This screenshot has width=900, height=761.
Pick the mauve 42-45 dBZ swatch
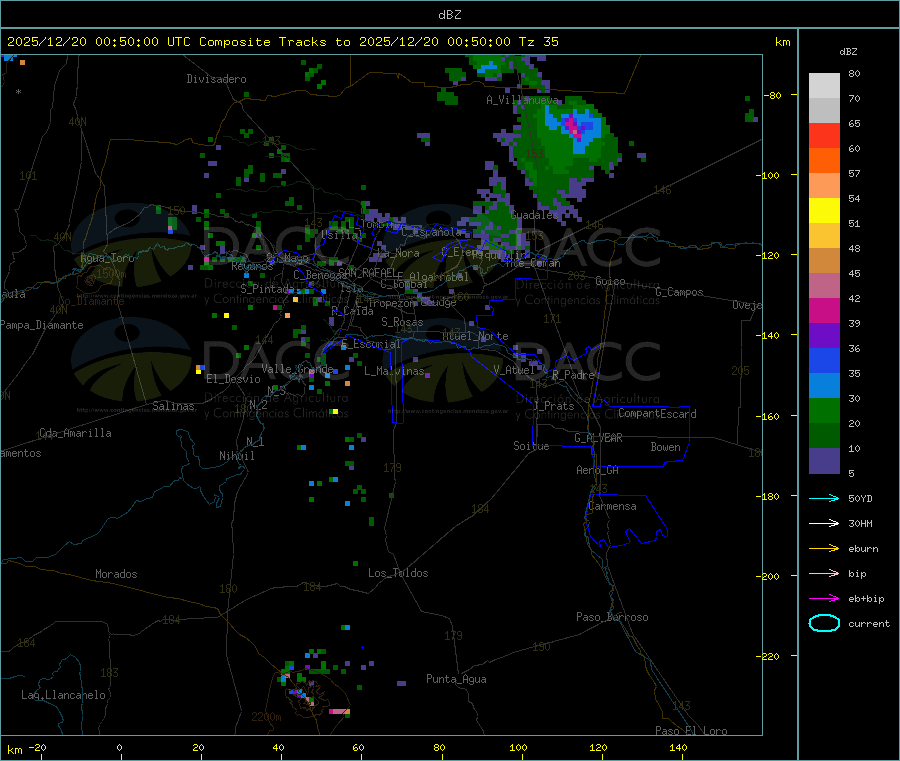tap(824, 285)
